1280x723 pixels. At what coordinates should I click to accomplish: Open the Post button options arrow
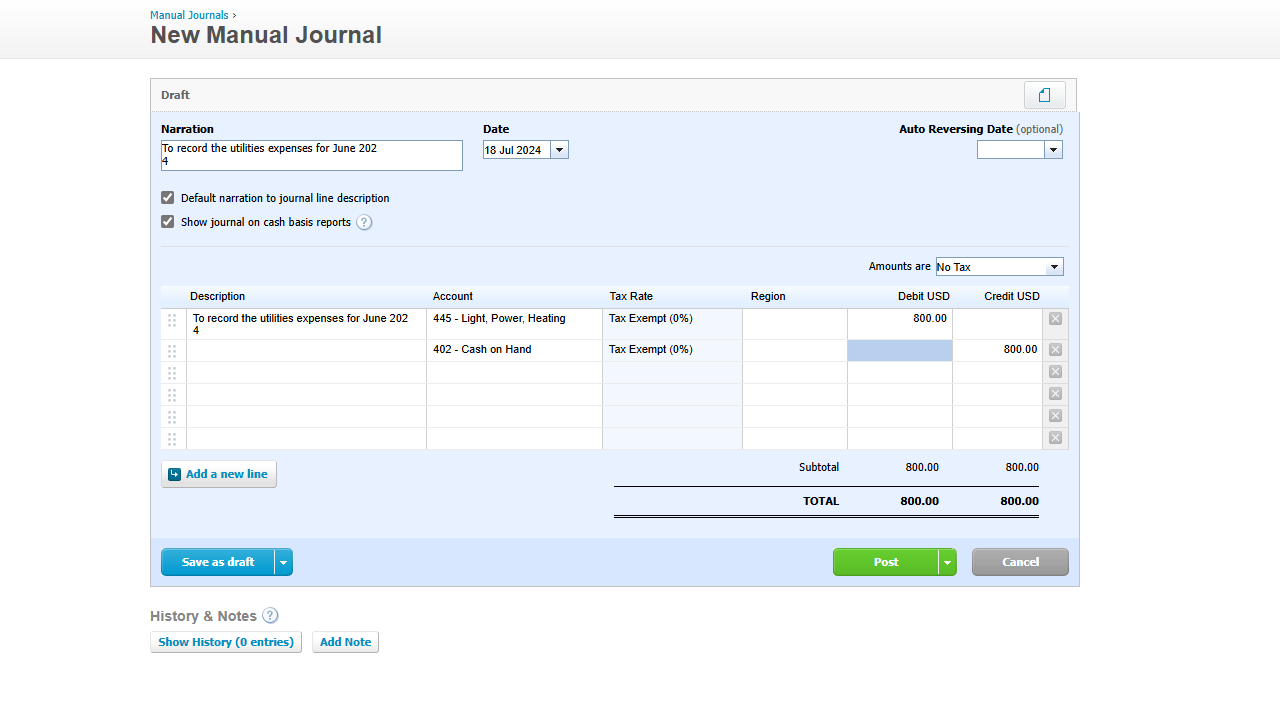click(947, 562)
